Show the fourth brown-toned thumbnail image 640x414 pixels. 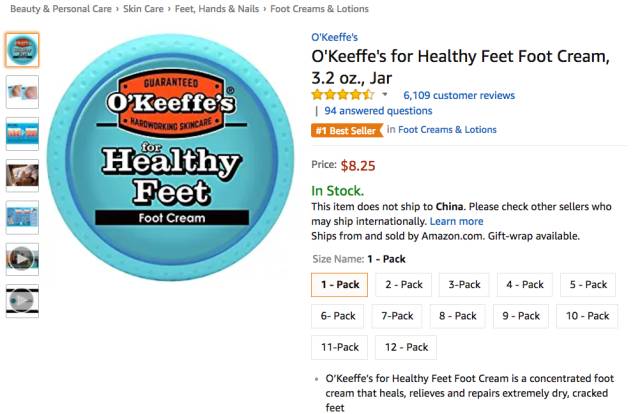coord(21,176)
